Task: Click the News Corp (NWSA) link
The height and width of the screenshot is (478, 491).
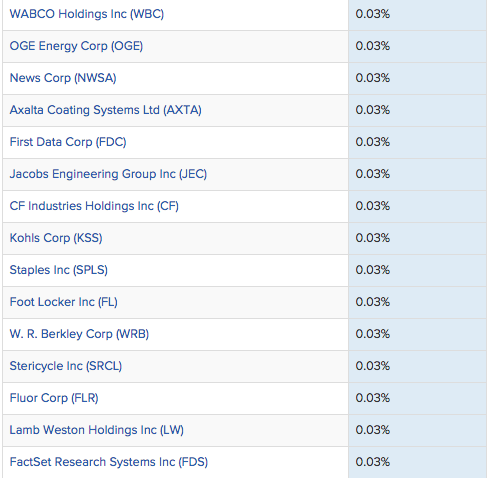Action: click(x=63, y=78)
